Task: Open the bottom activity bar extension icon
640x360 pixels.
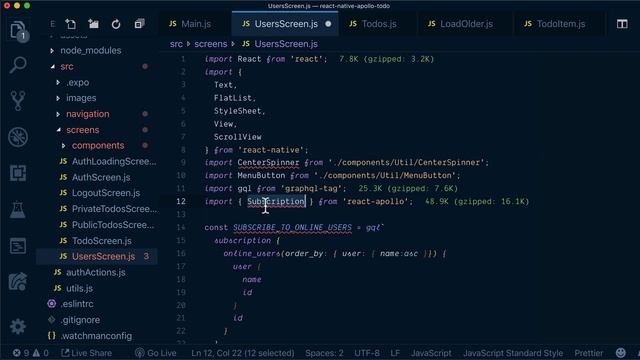Action: click(x=18, y=282)
